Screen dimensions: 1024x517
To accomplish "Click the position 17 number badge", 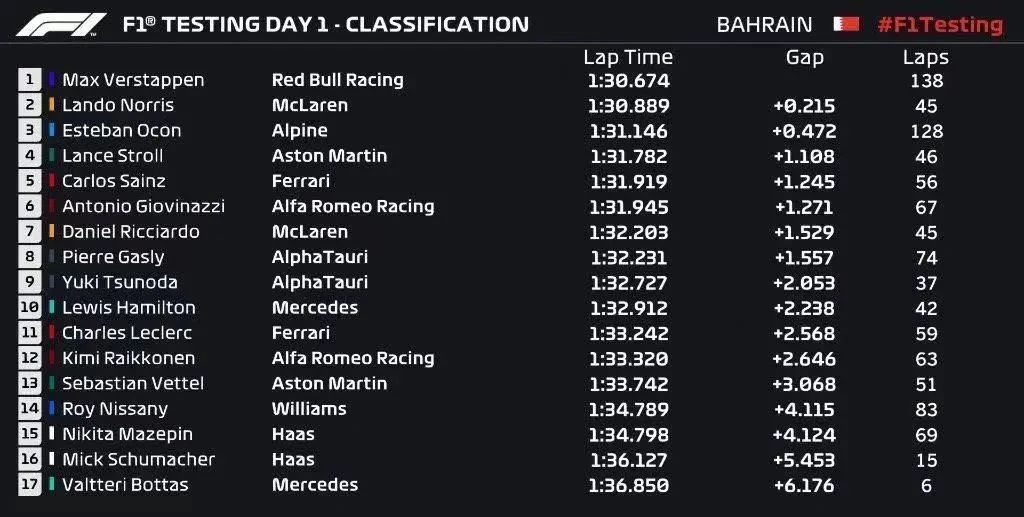I will (x=29, y=484).
